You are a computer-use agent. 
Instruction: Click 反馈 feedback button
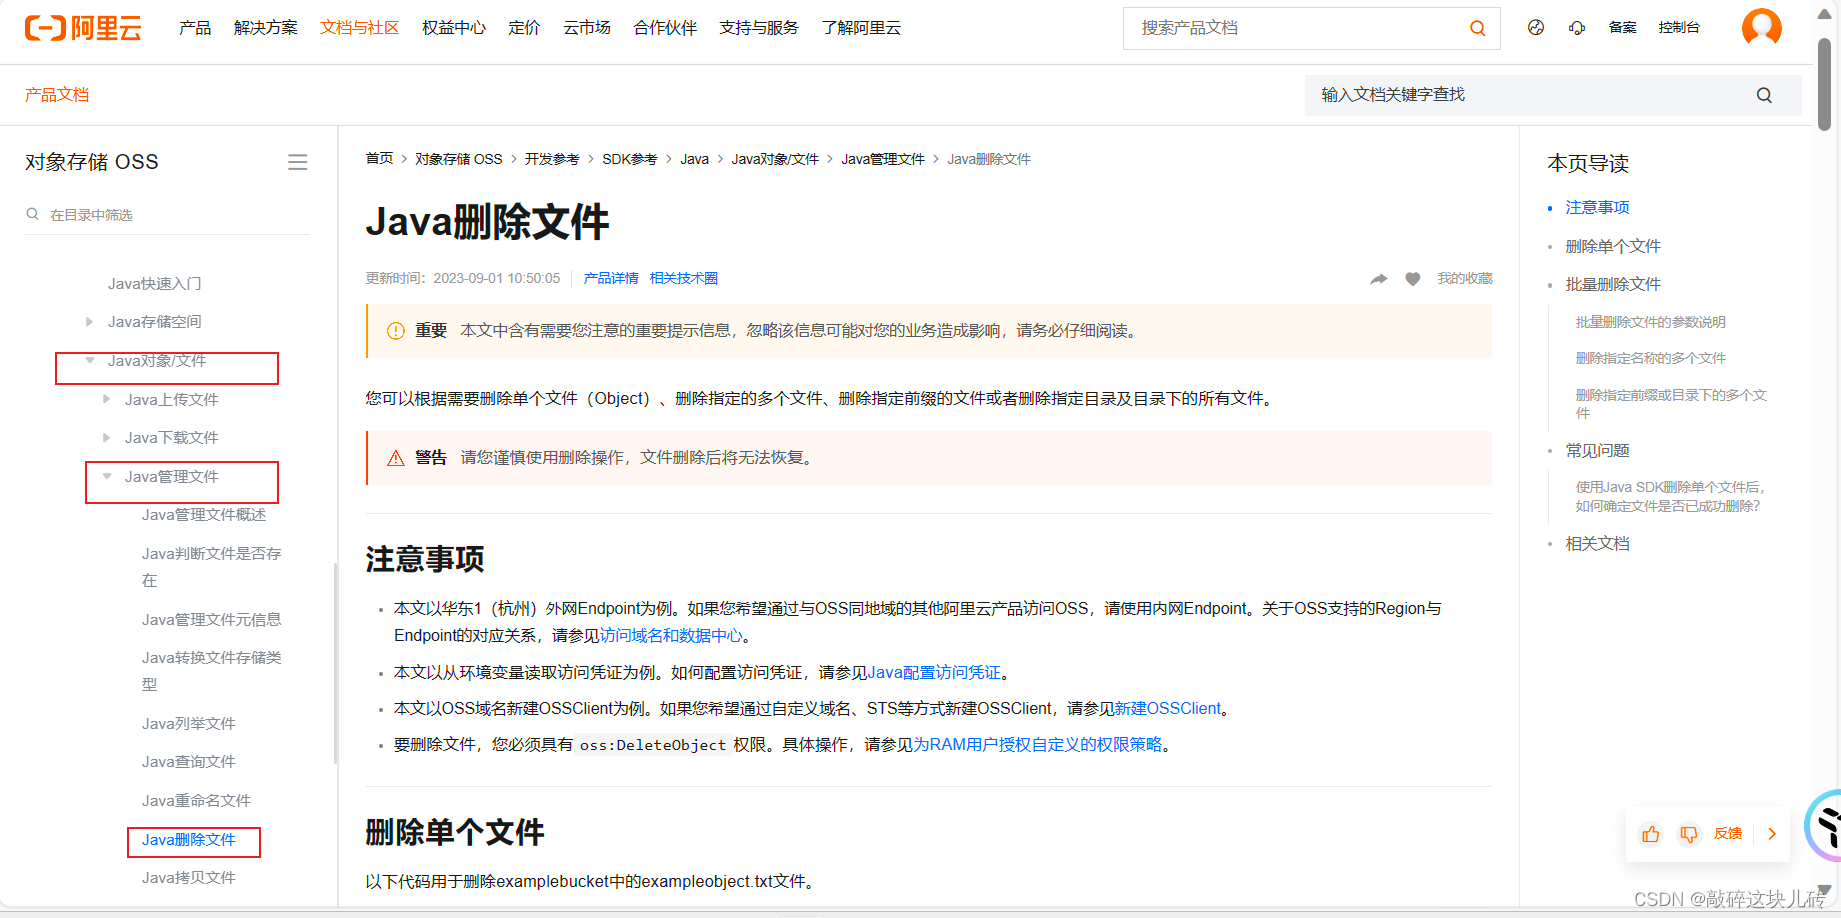point(1728,834)
